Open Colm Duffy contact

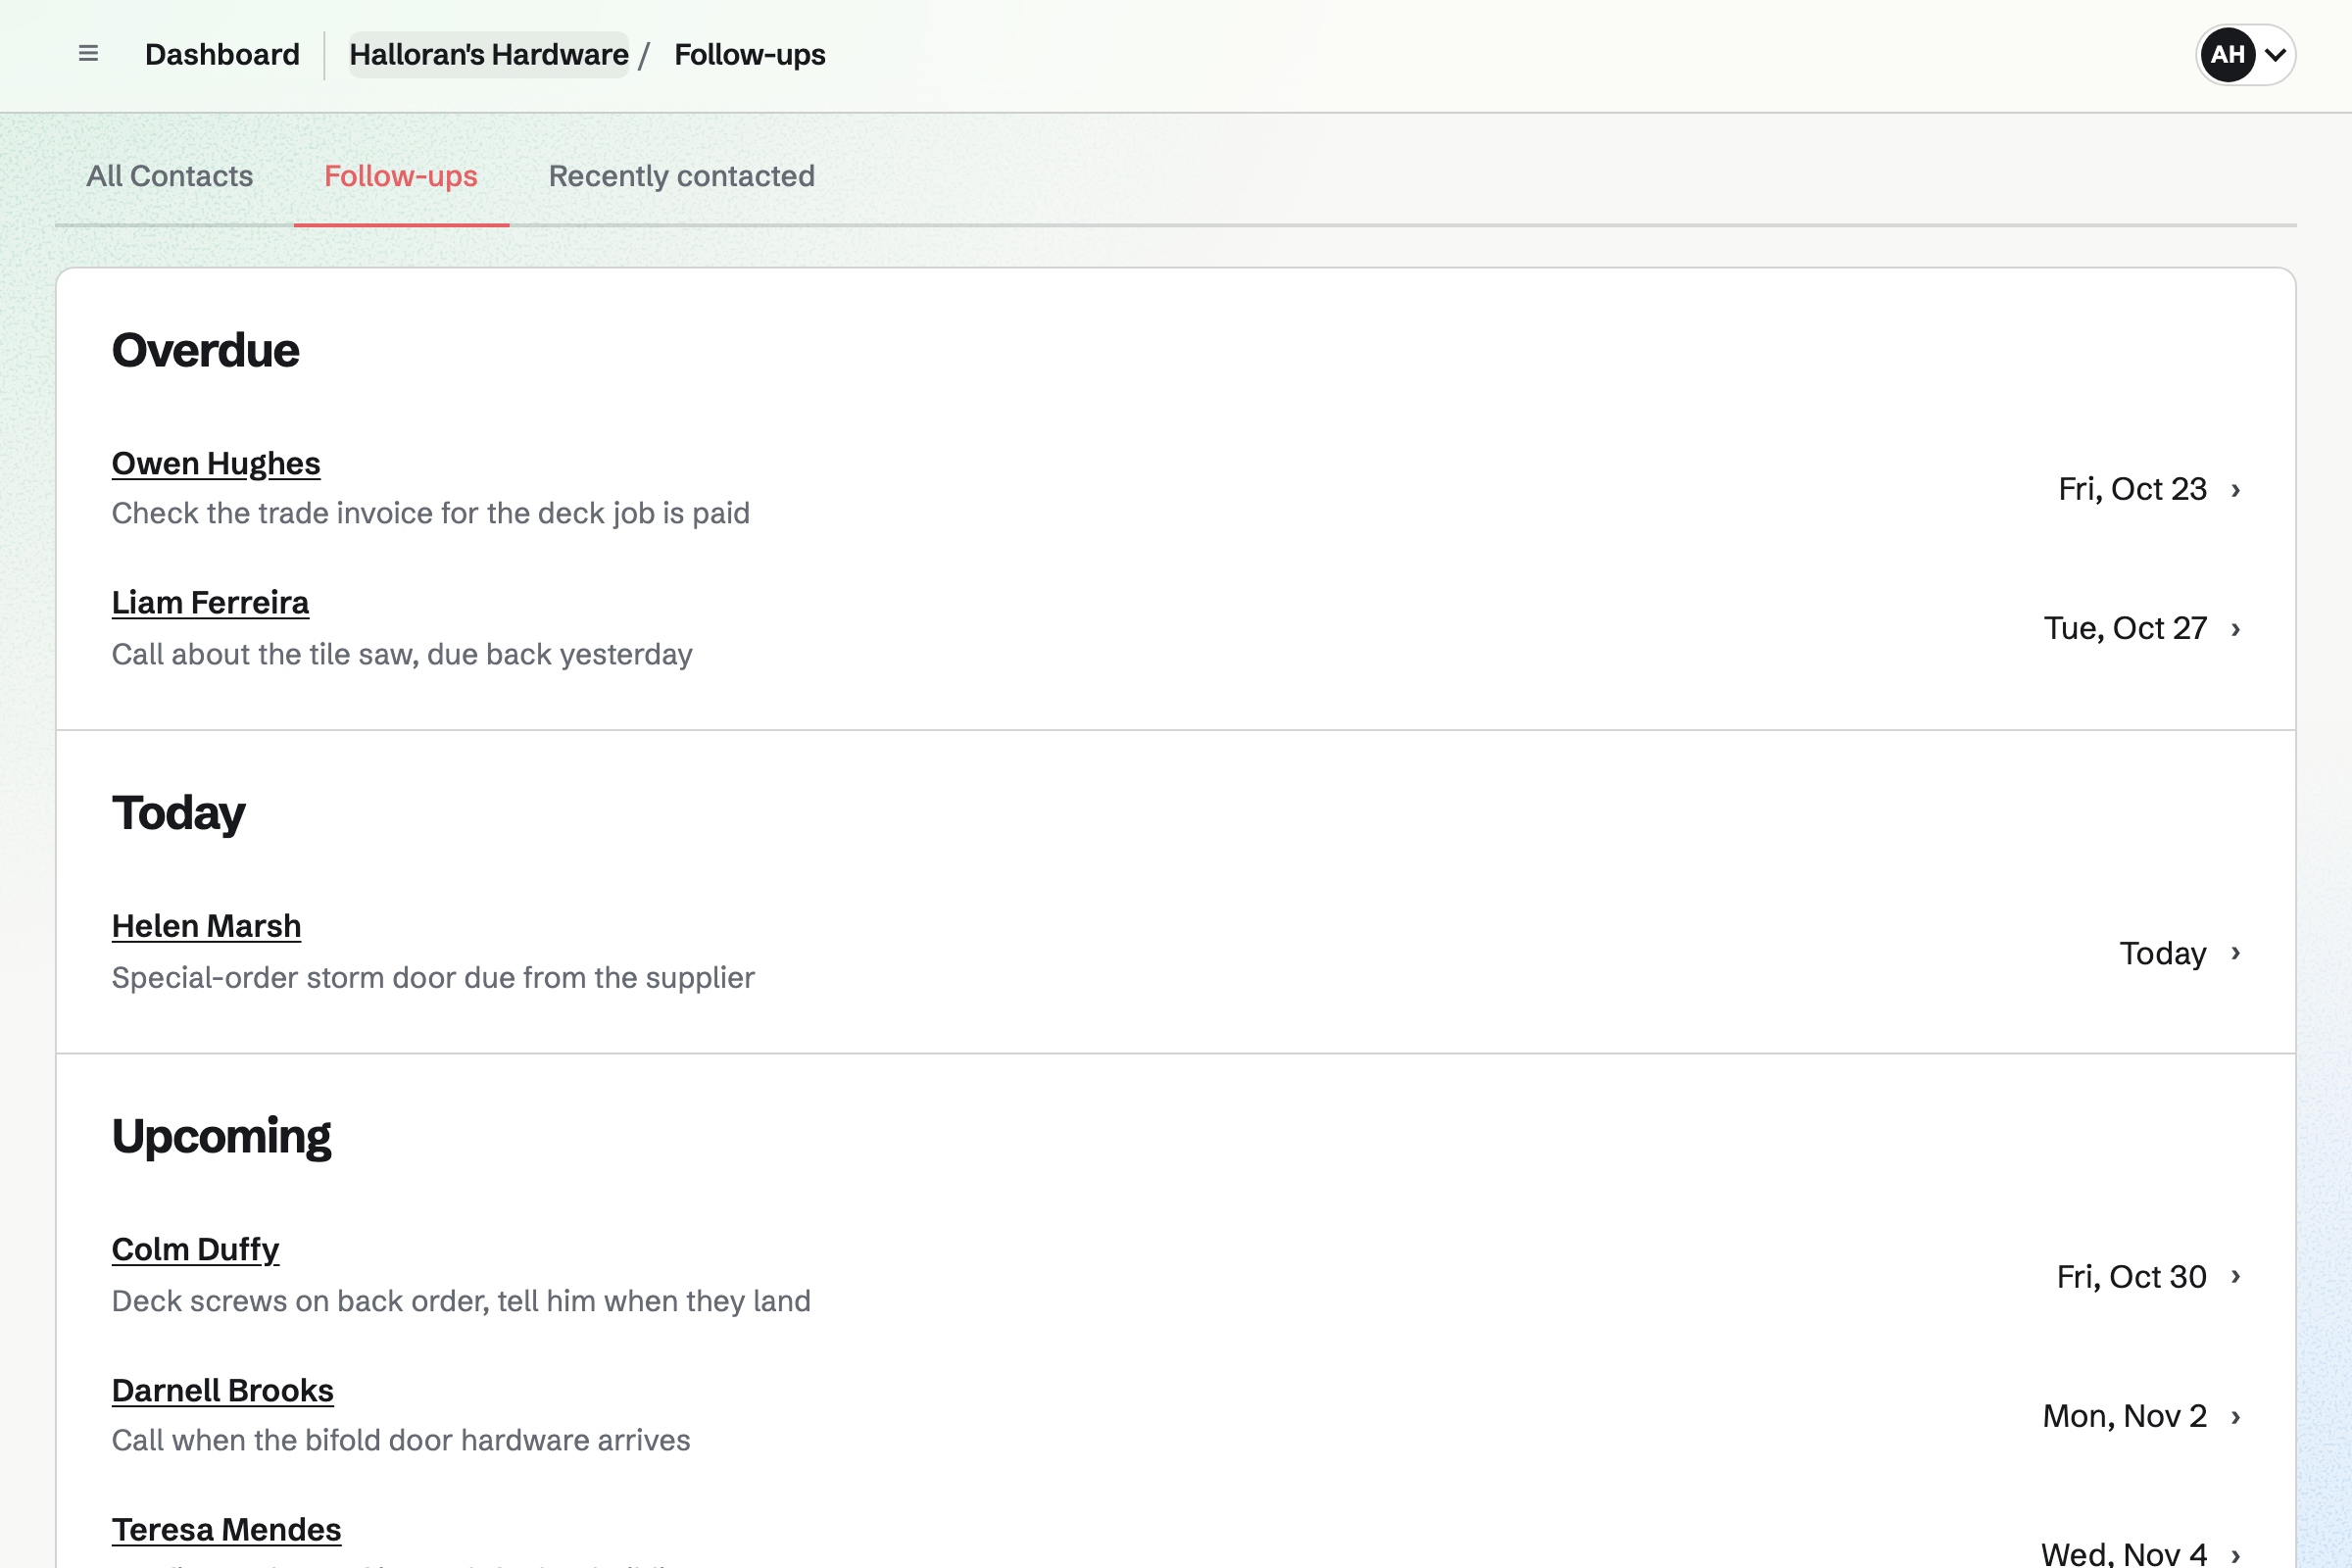[195, 1249]
